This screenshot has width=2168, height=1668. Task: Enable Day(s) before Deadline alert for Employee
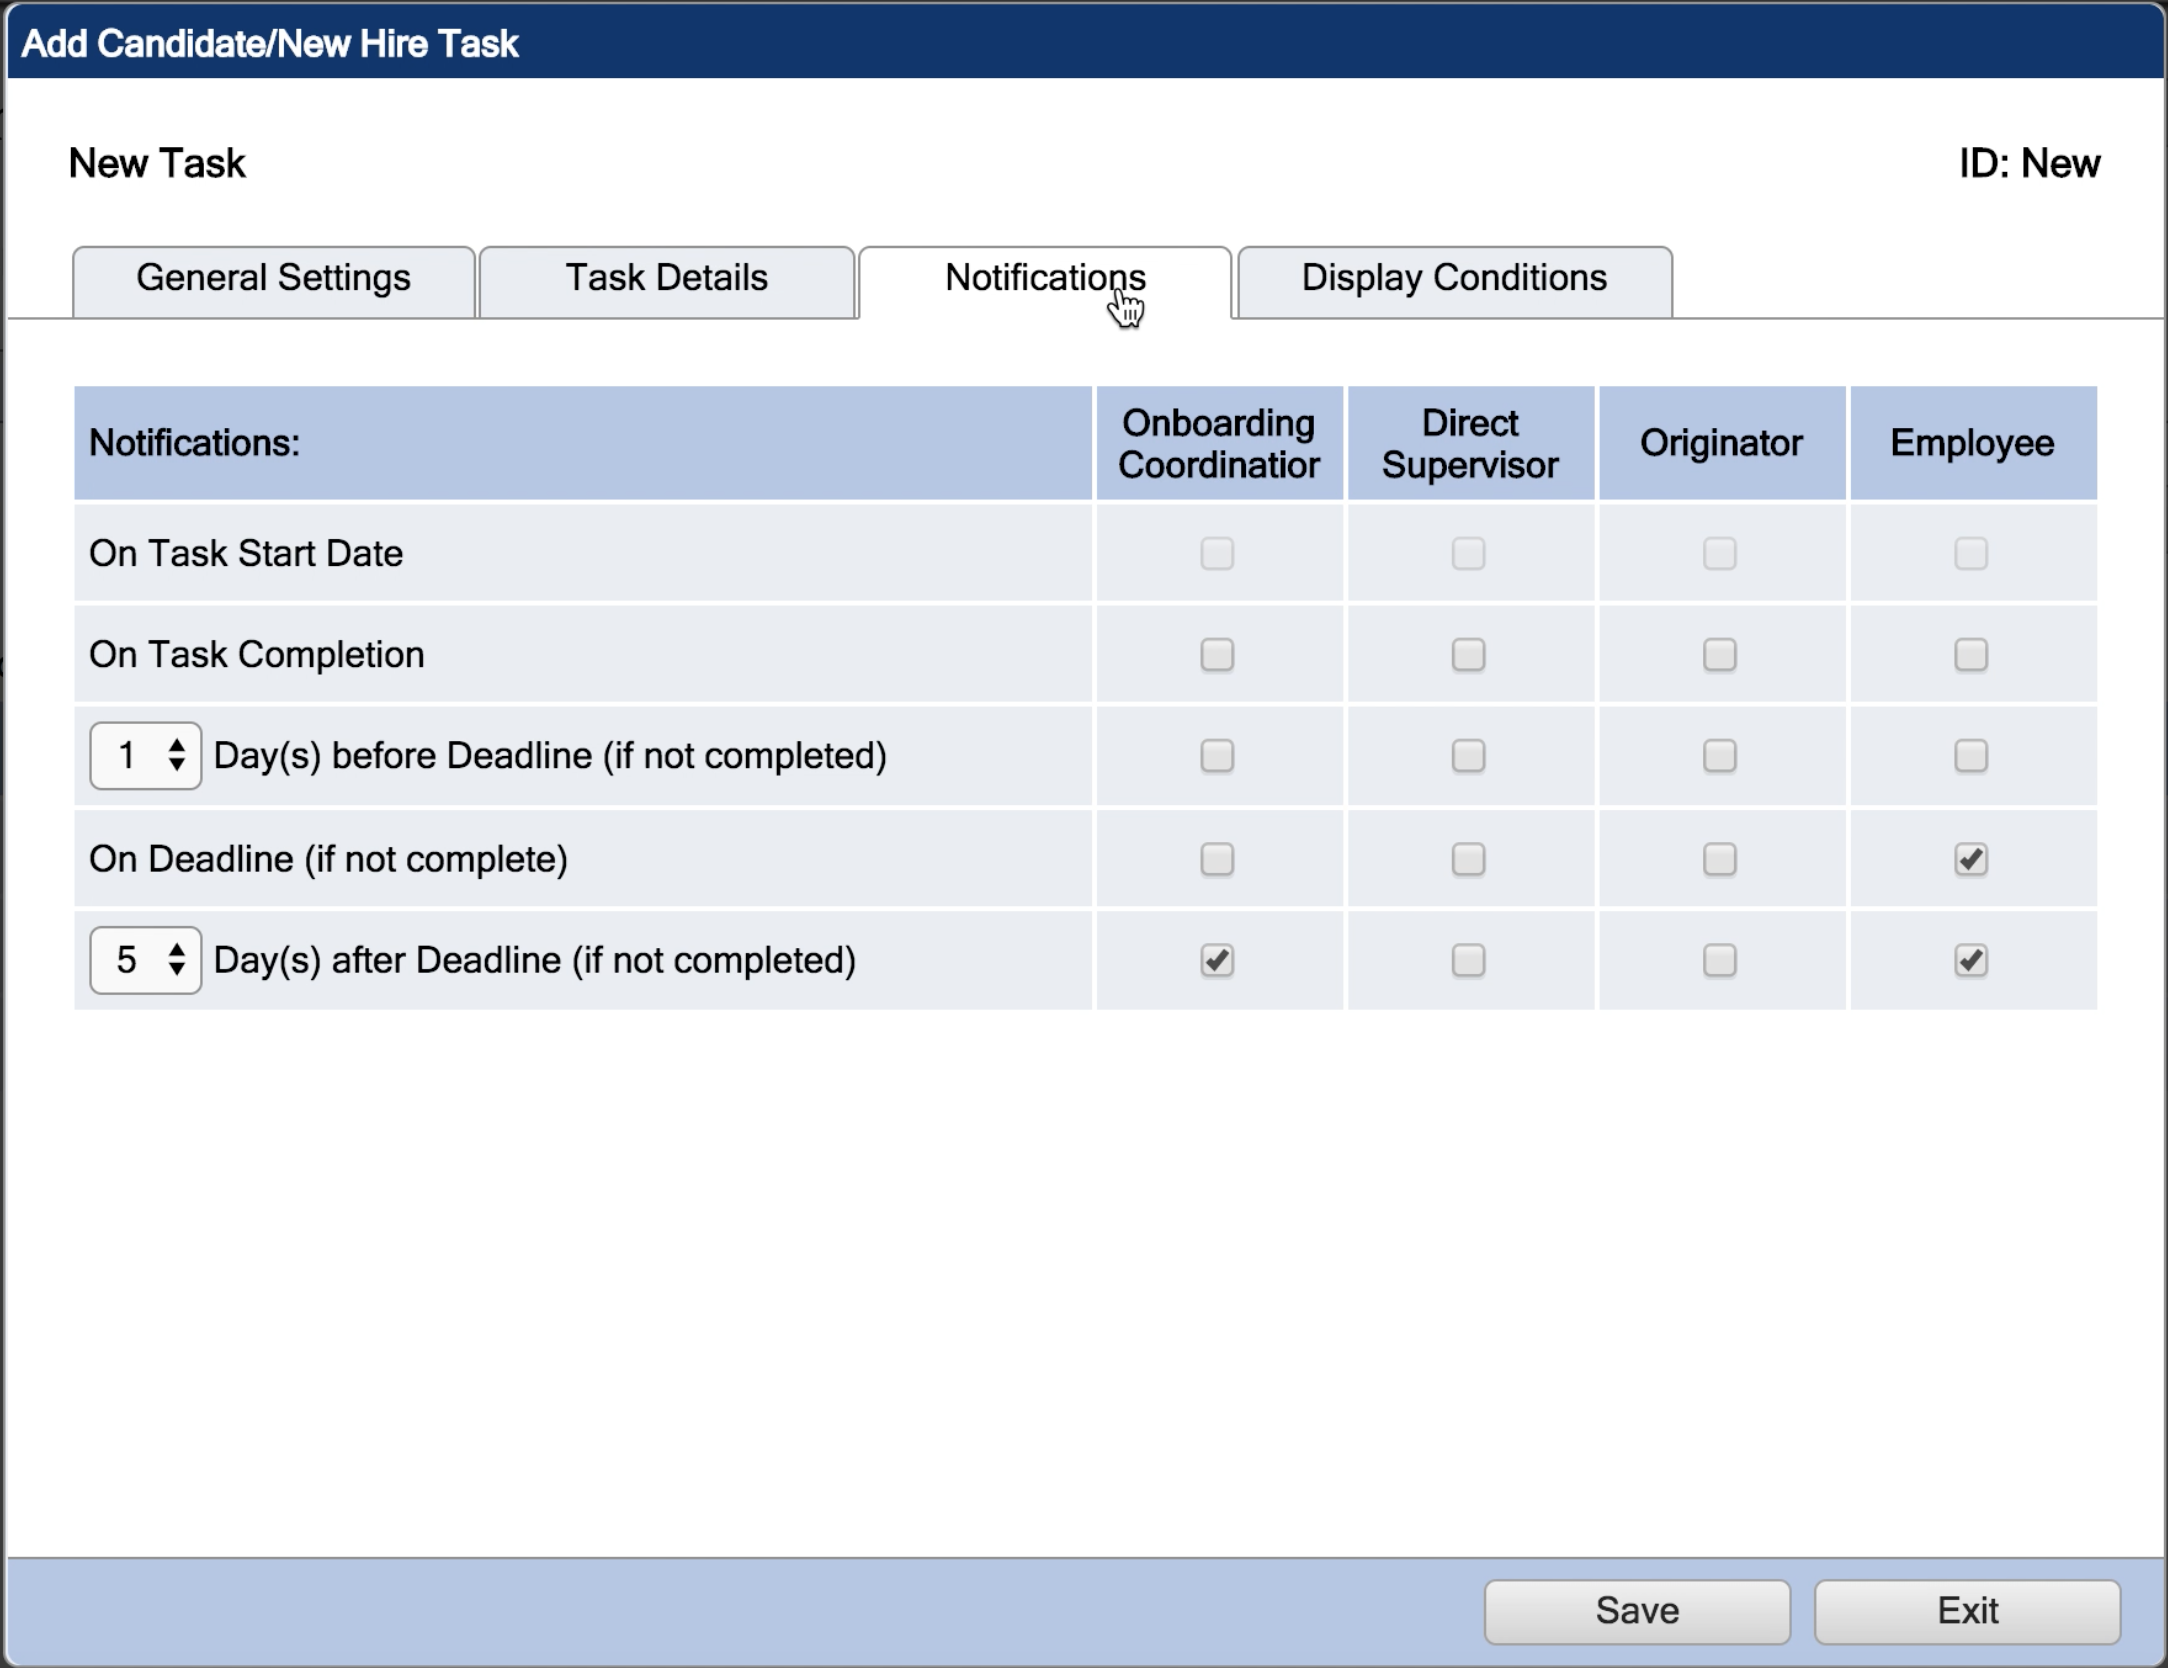(1970, 757)
